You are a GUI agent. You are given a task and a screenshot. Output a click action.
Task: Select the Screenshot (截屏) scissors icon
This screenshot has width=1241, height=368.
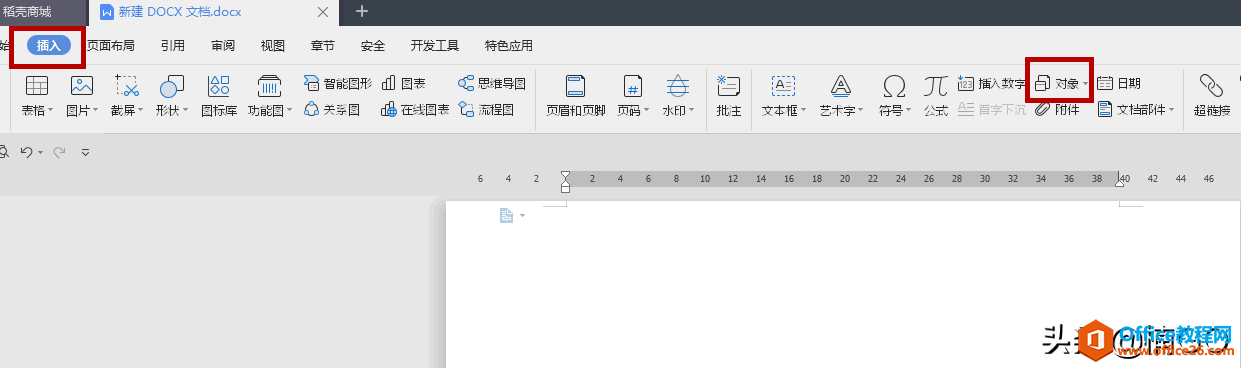[126, 87]
